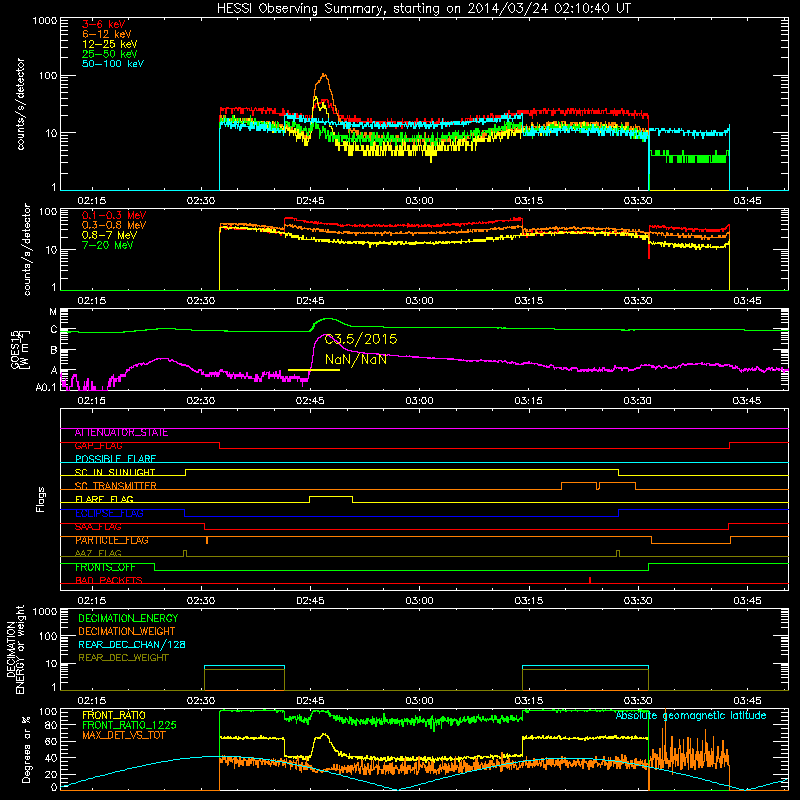Select the red 3-6 keV legend label

click(x=104, y=24)
